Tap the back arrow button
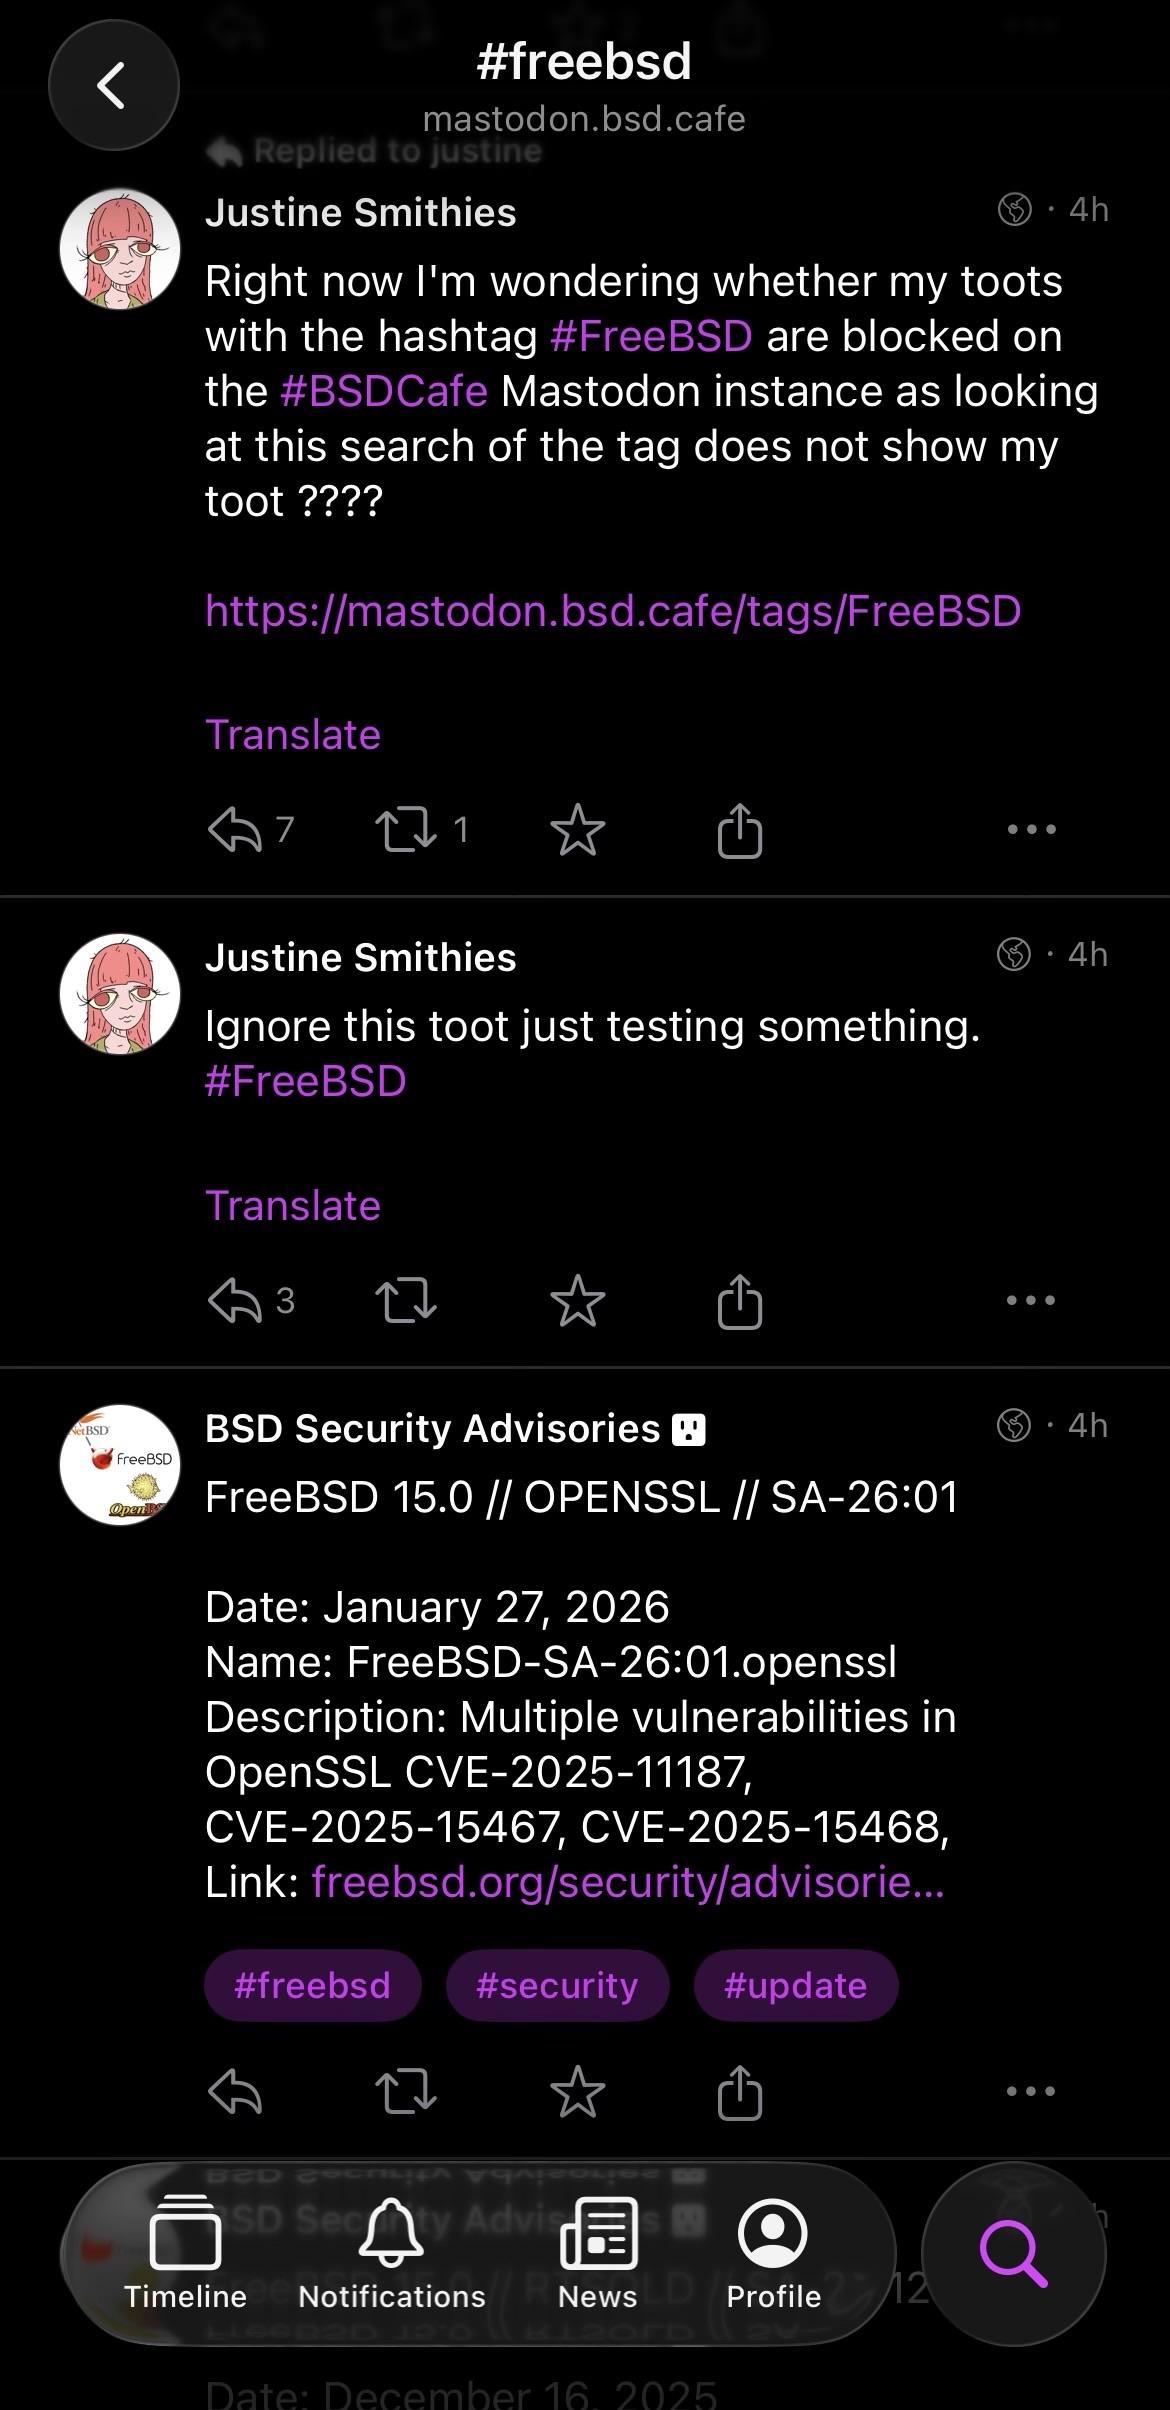The image size is (1170, 2410). pos(113,85)
